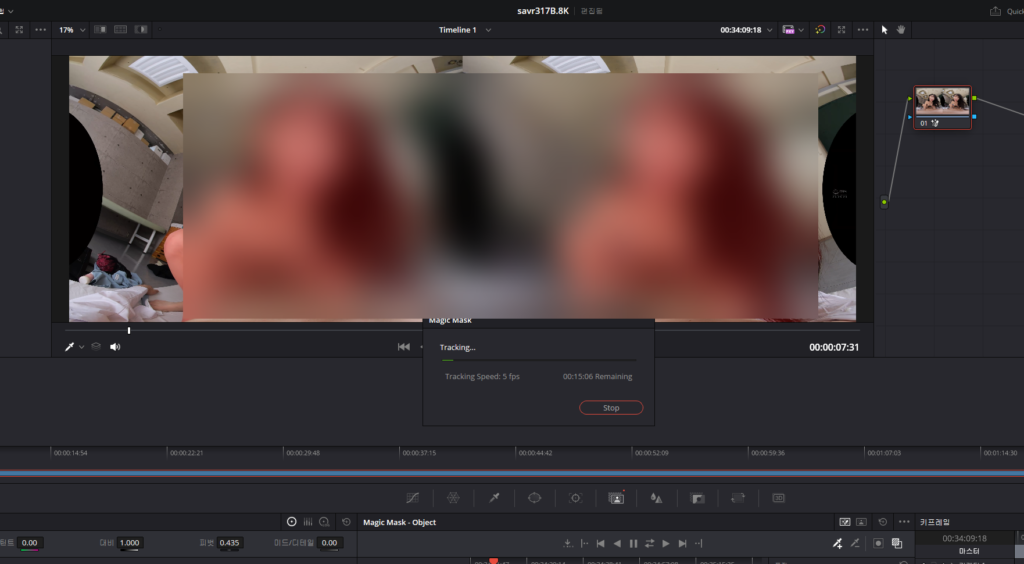The width and height of the screenshot is (1024, 564).
Task: Open the Blur palette
Action: tap(656, 497)
